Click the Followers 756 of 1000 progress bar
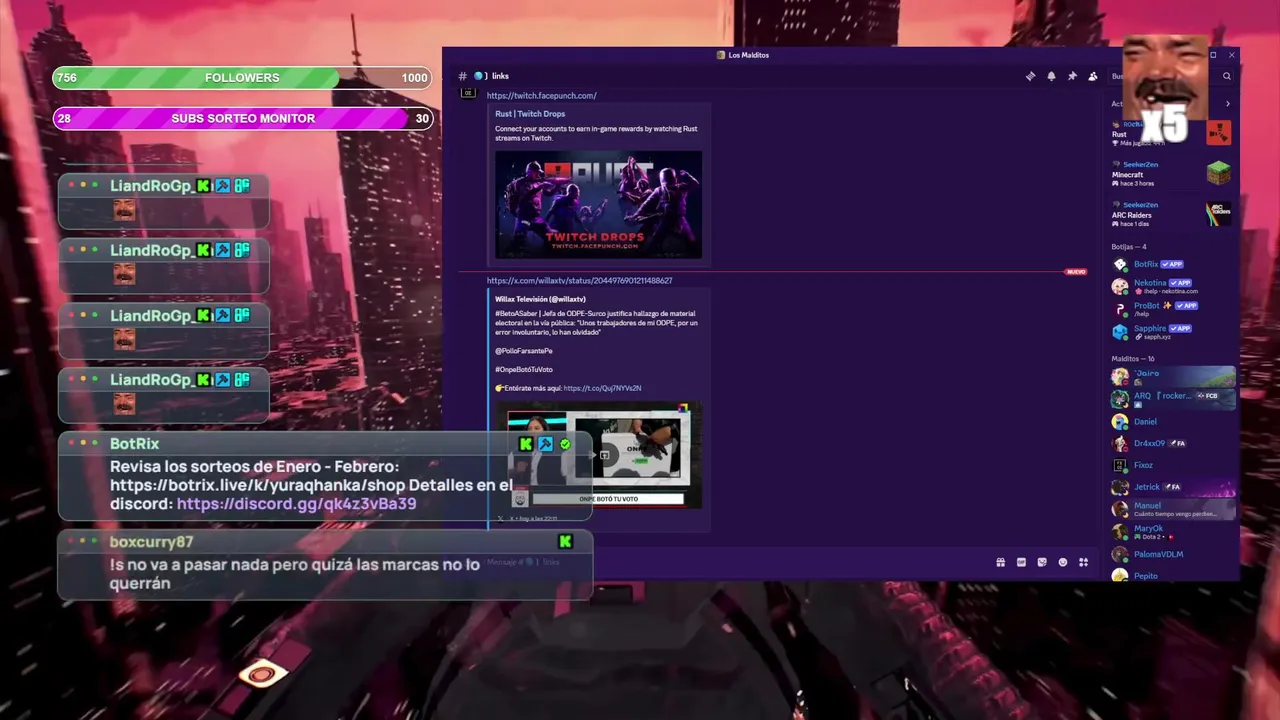 click(x=242, y=78)
